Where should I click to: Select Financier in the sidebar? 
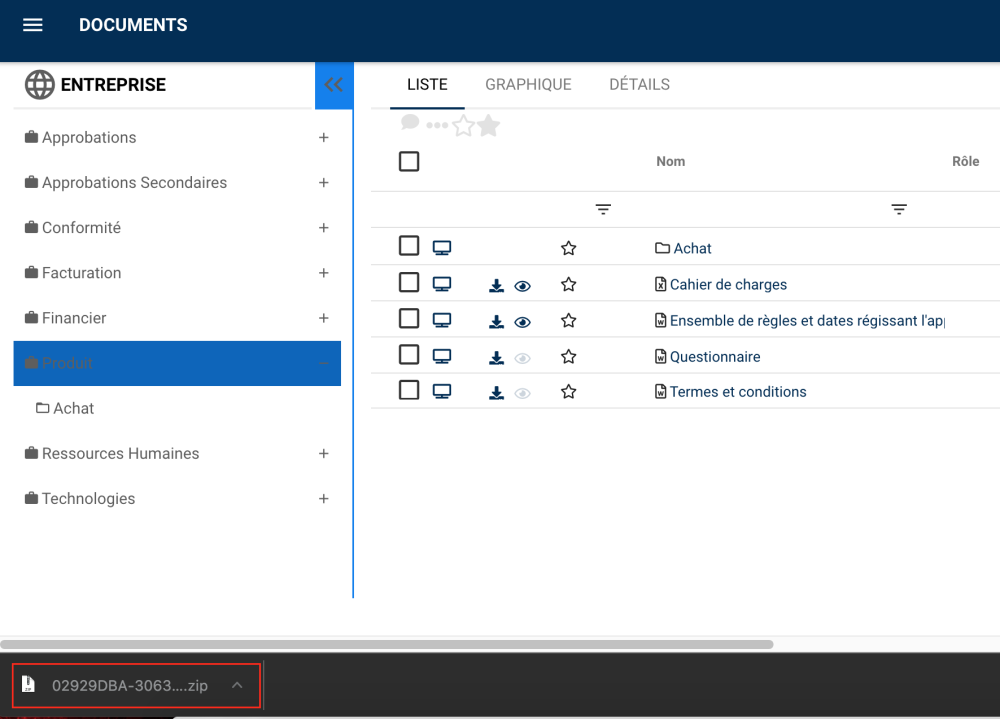(74, 318)
